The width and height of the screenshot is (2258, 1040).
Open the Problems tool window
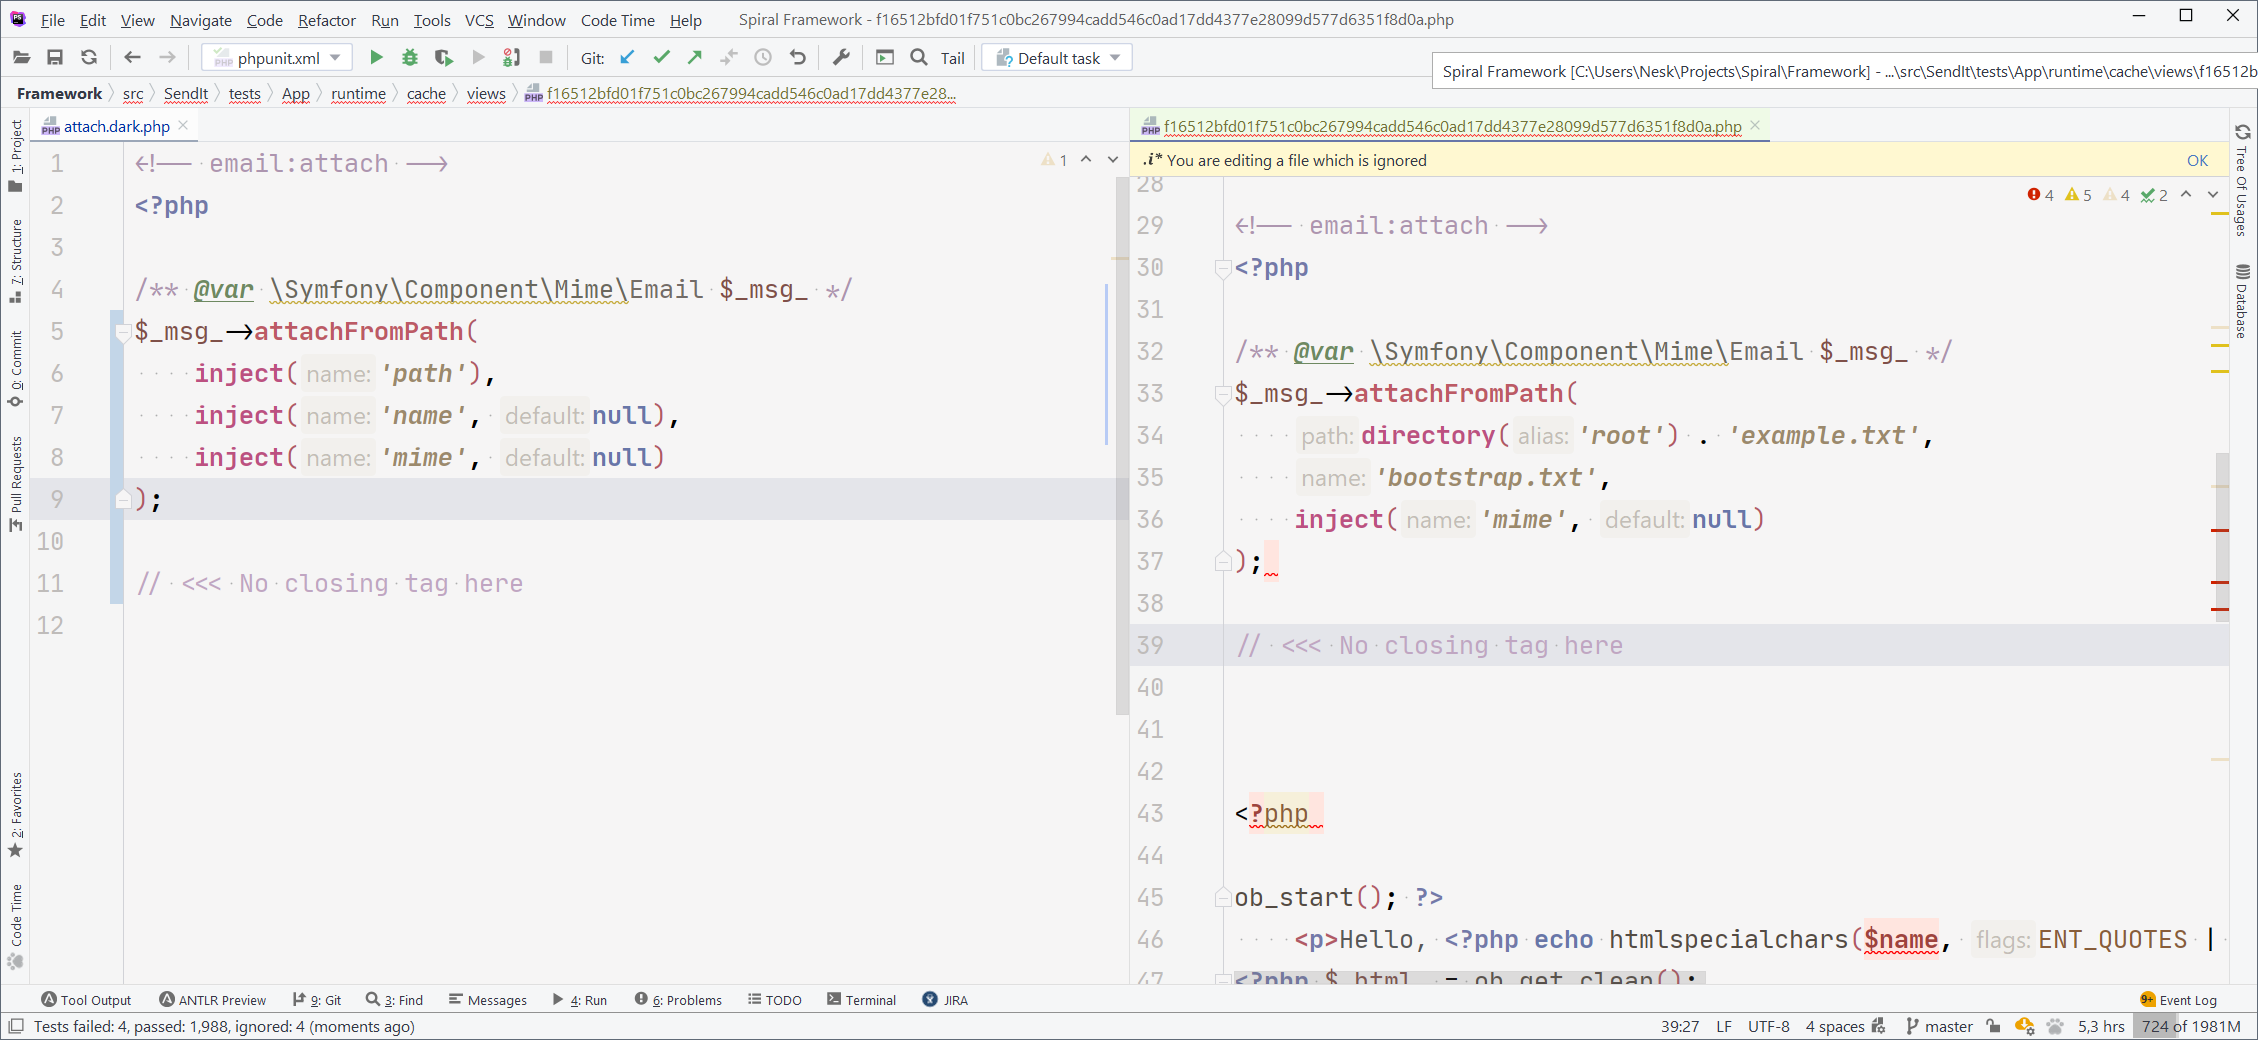[x=678, y=1000]
